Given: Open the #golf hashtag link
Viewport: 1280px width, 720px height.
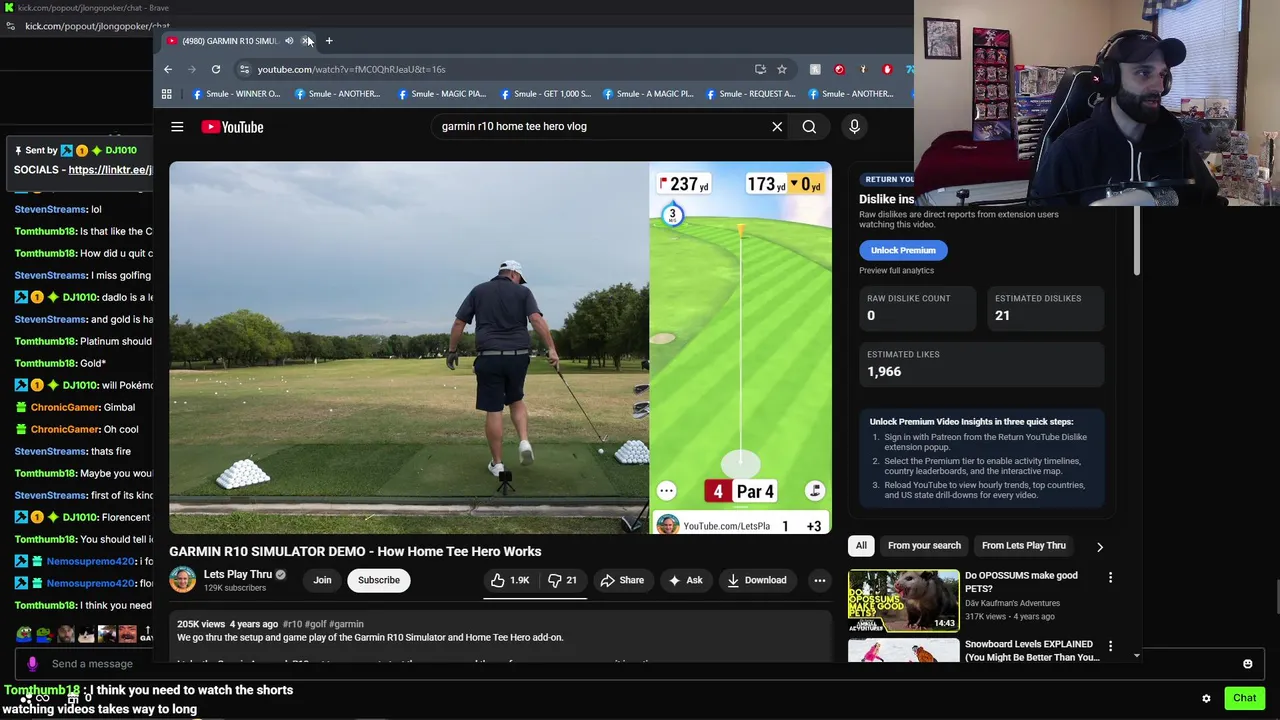Looking at the screenshot, I should tap(315, 624).
